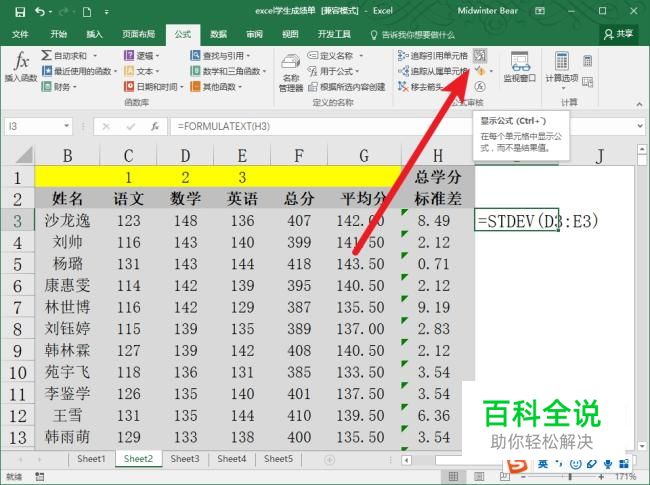Image resolution: width=650 pixels, height=485 pixels.
Task: Open the 最近使用的函数 recently used list
Action: point(79,71)
